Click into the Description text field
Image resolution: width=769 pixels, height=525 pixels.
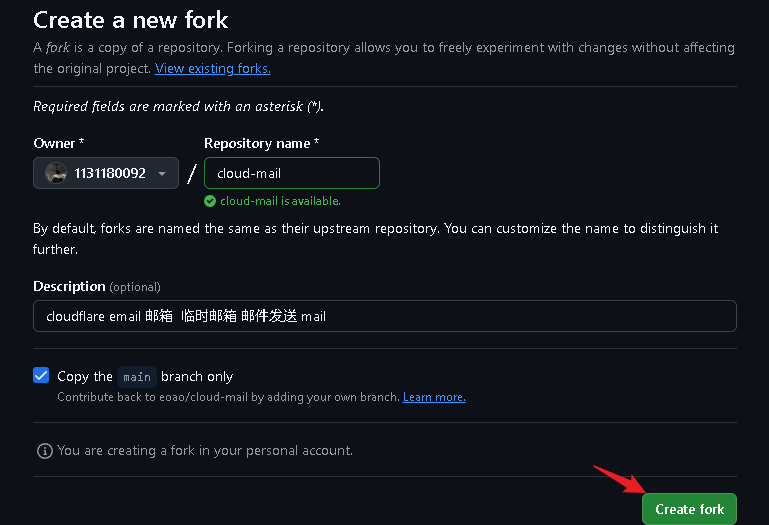click(385, 316)
